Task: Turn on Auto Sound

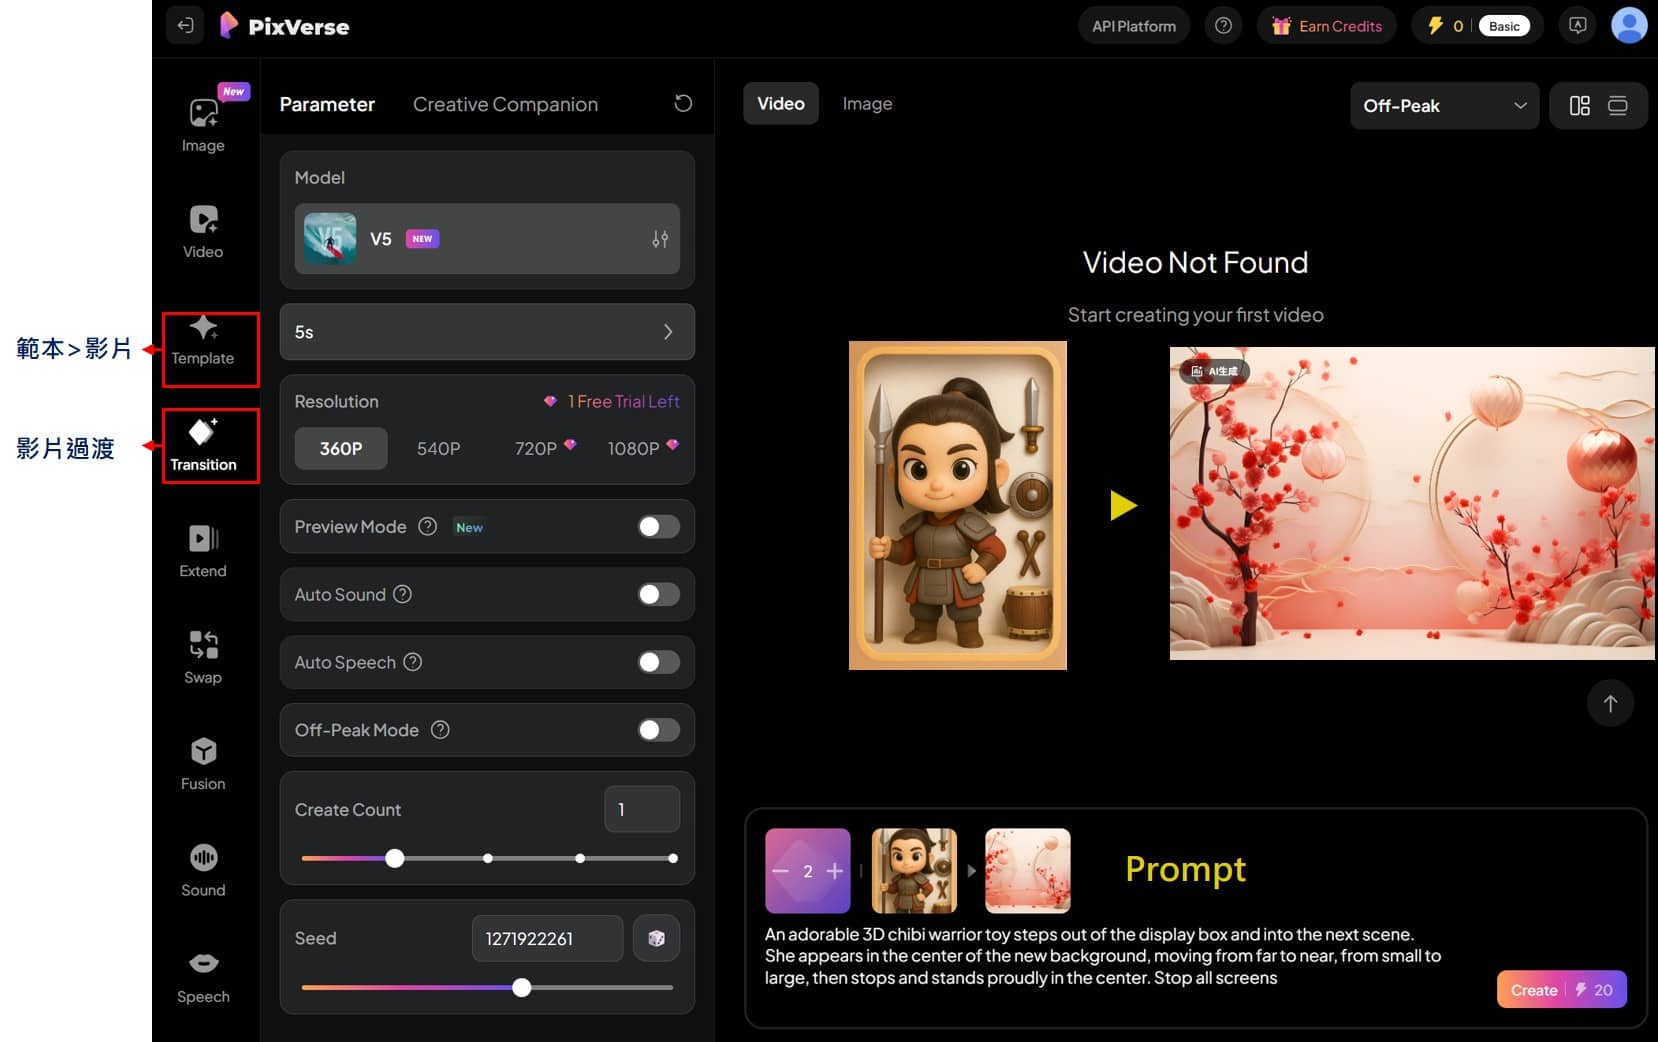Action: click(x=658, y=595)
